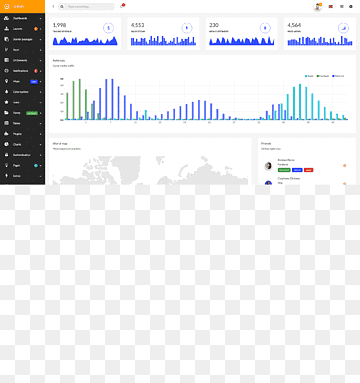Screen dimensions: 360x383
Task: Click the Forms folder icon in the sidebar
Action: point(6,113)
